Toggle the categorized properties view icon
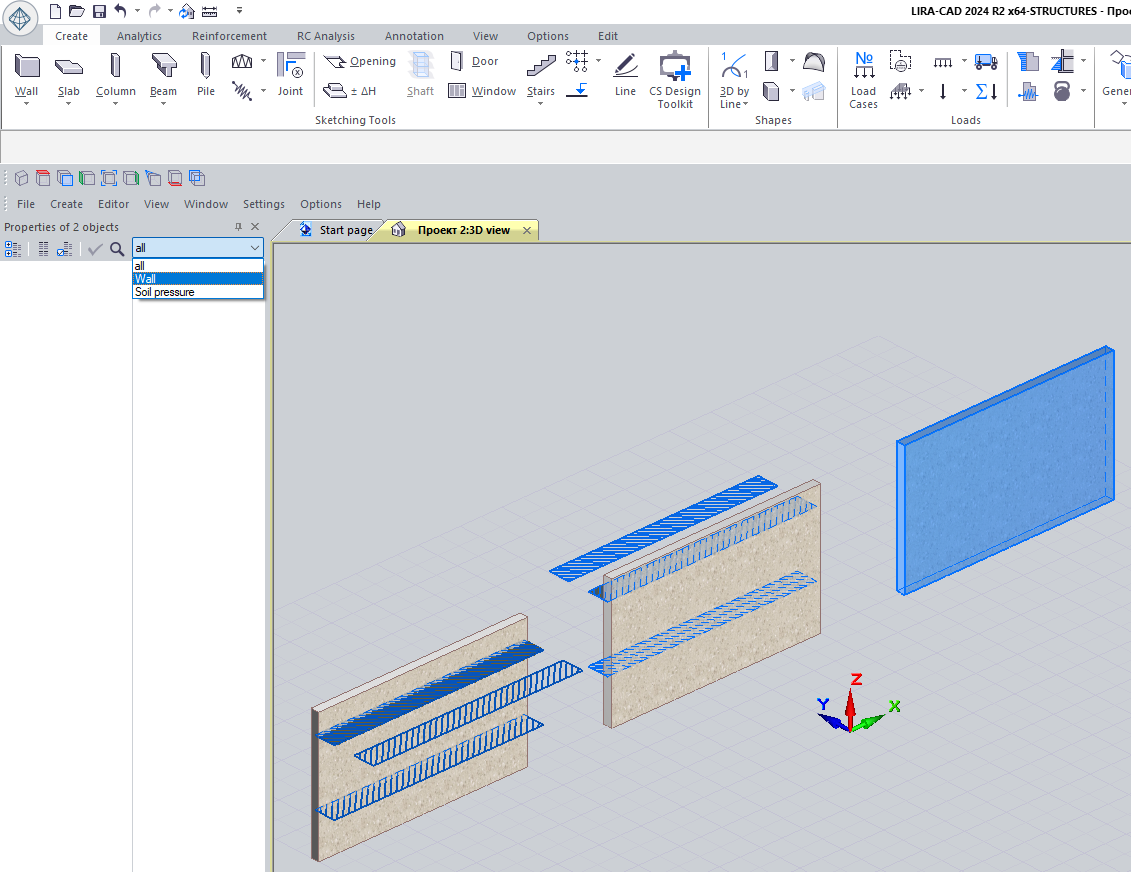The height and width of the screenshot is (872, 1131). tap(13, 249)
